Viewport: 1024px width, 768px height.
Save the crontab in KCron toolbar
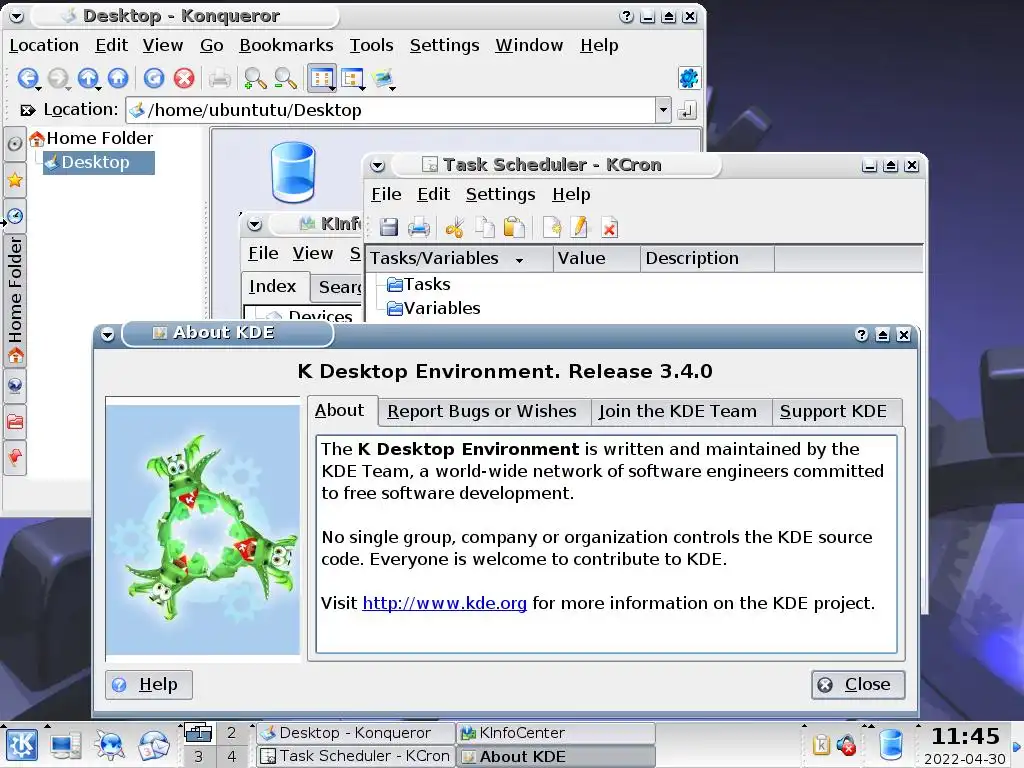click(x=389, y=227)
